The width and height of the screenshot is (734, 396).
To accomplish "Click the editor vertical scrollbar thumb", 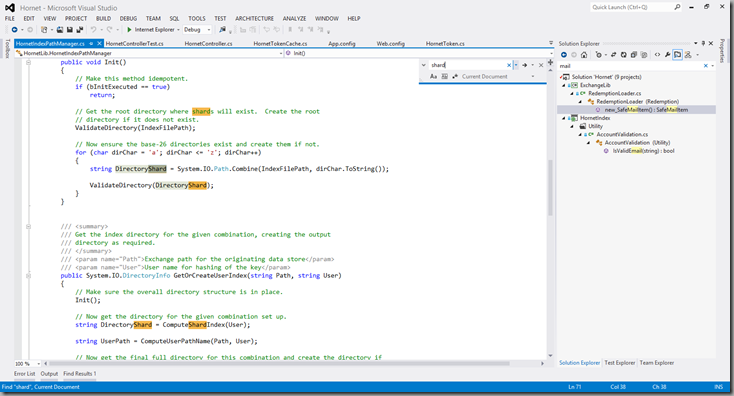I will pos(550,187).
